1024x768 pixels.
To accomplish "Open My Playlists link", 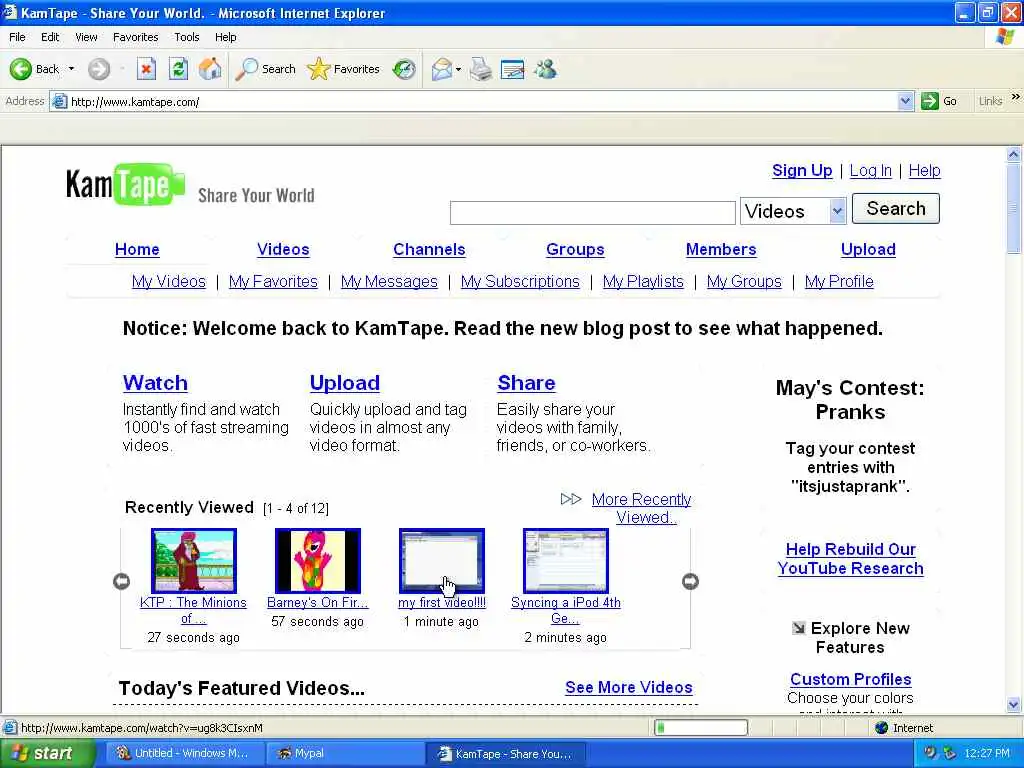I will [x=643, y=281].
